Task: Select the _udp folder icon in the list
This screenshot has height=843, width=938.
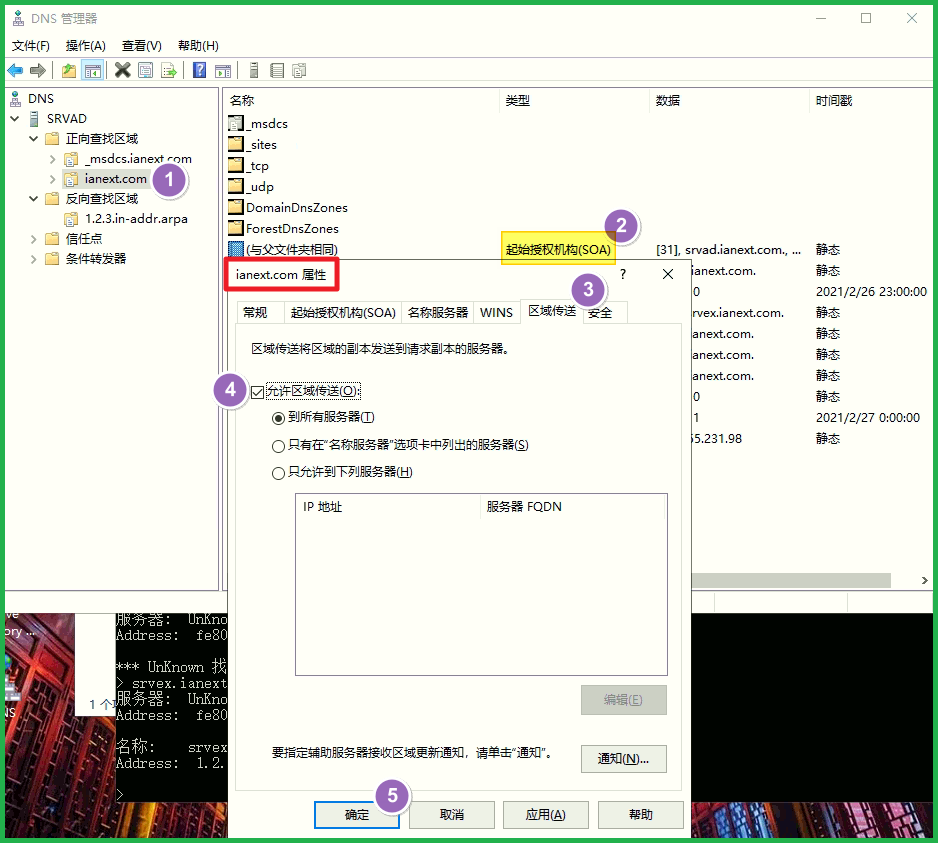Action: pyautogui.click(x=236, y=187)
